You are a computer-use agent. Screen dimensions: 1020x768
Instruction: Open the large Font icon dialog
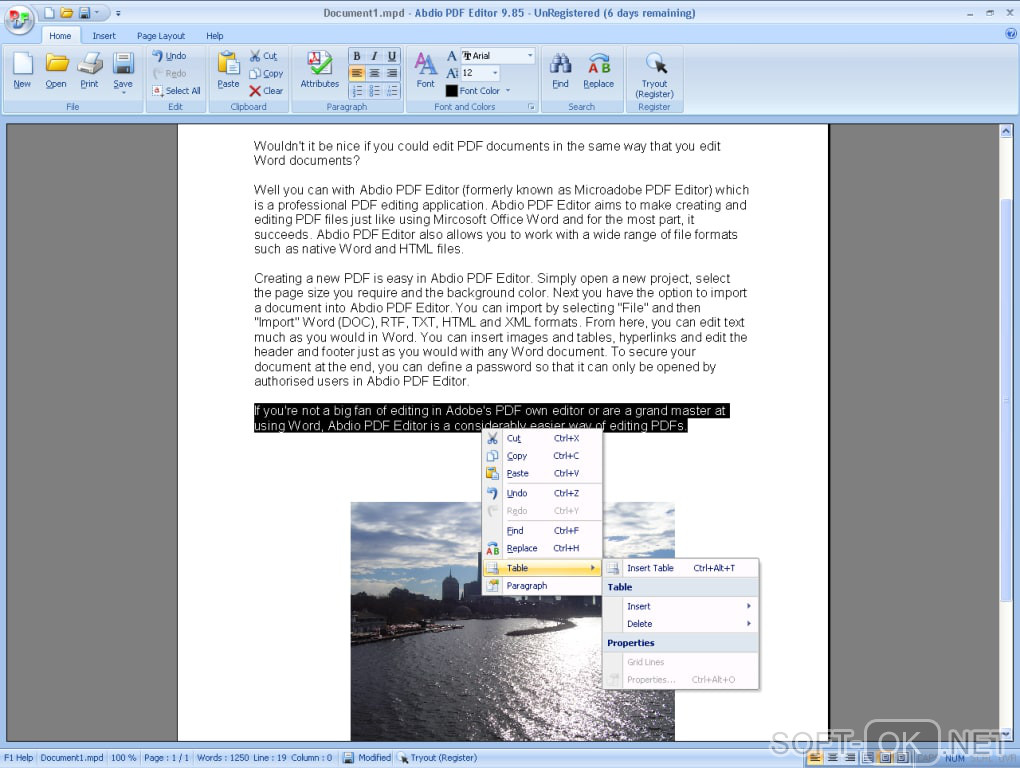point(425,70)
